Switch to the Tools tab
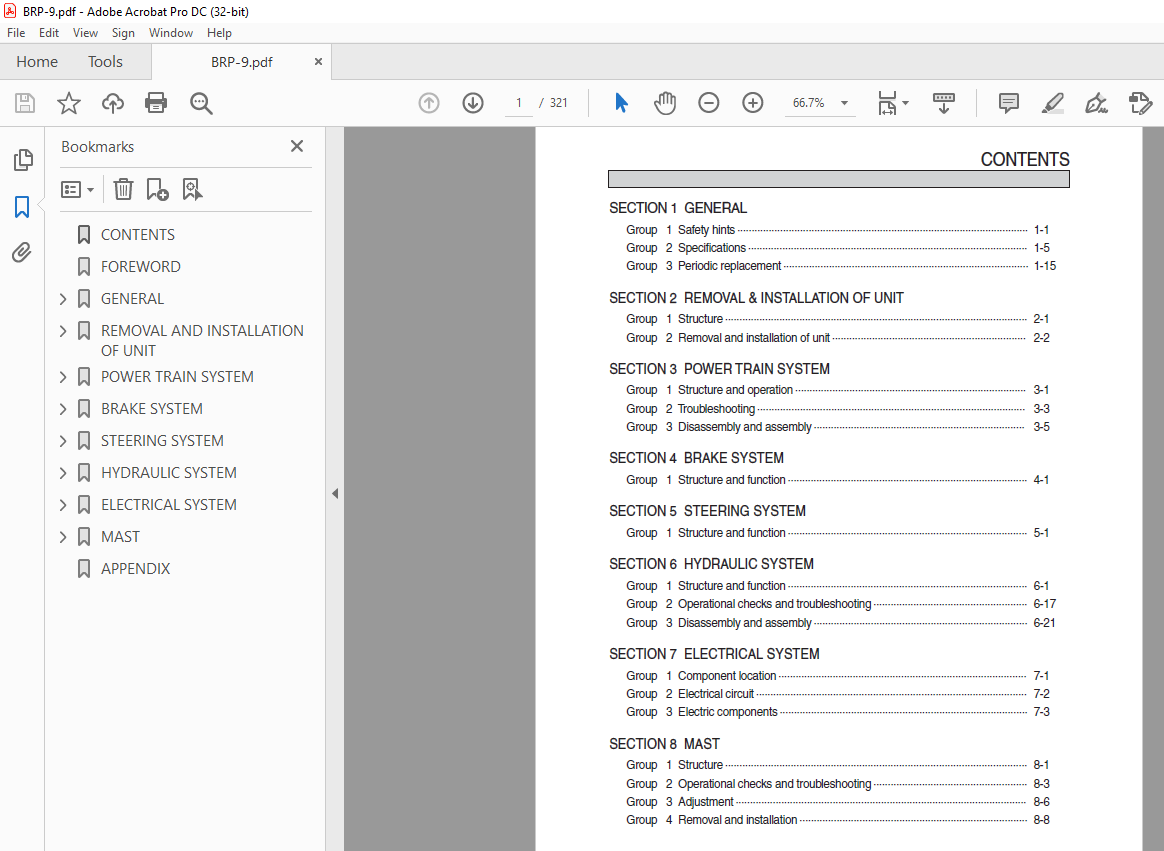 pos(105,62)
